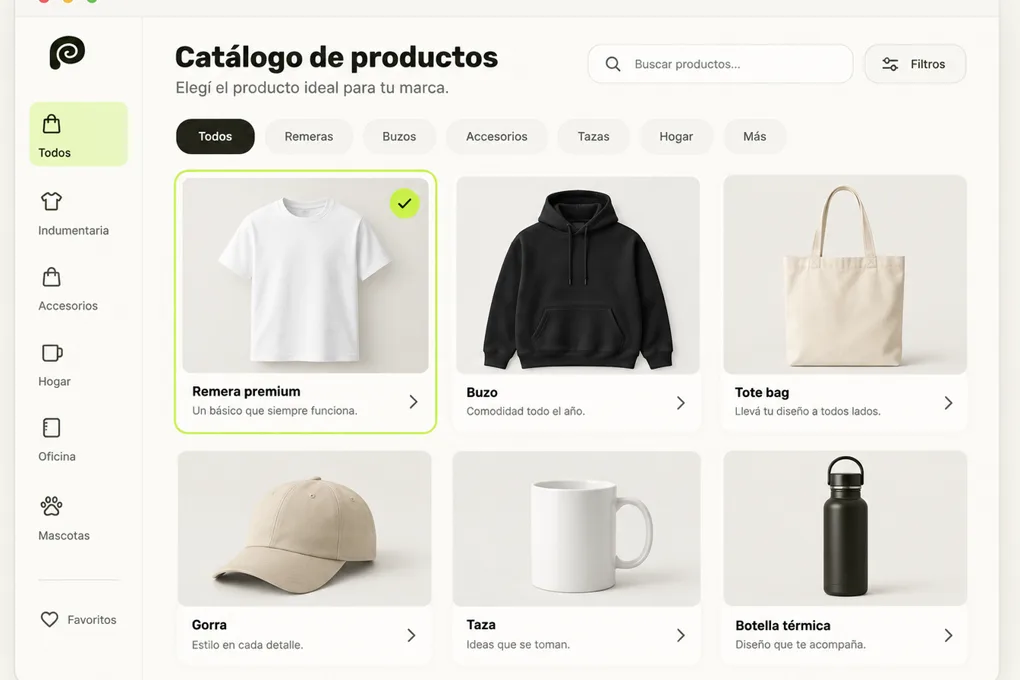
Task: Select the white t-shirt product image
Action: coord(305,275)
